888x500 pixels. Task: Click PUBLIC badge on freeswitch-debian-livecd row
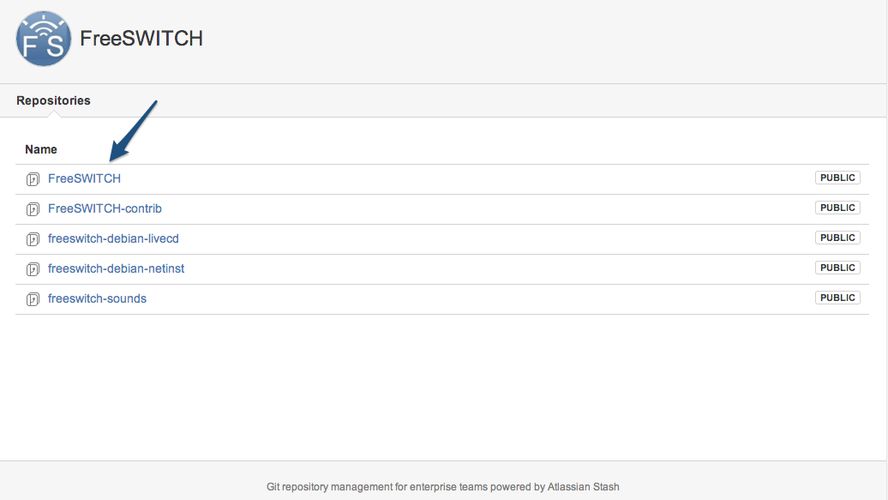click(837, 238)
